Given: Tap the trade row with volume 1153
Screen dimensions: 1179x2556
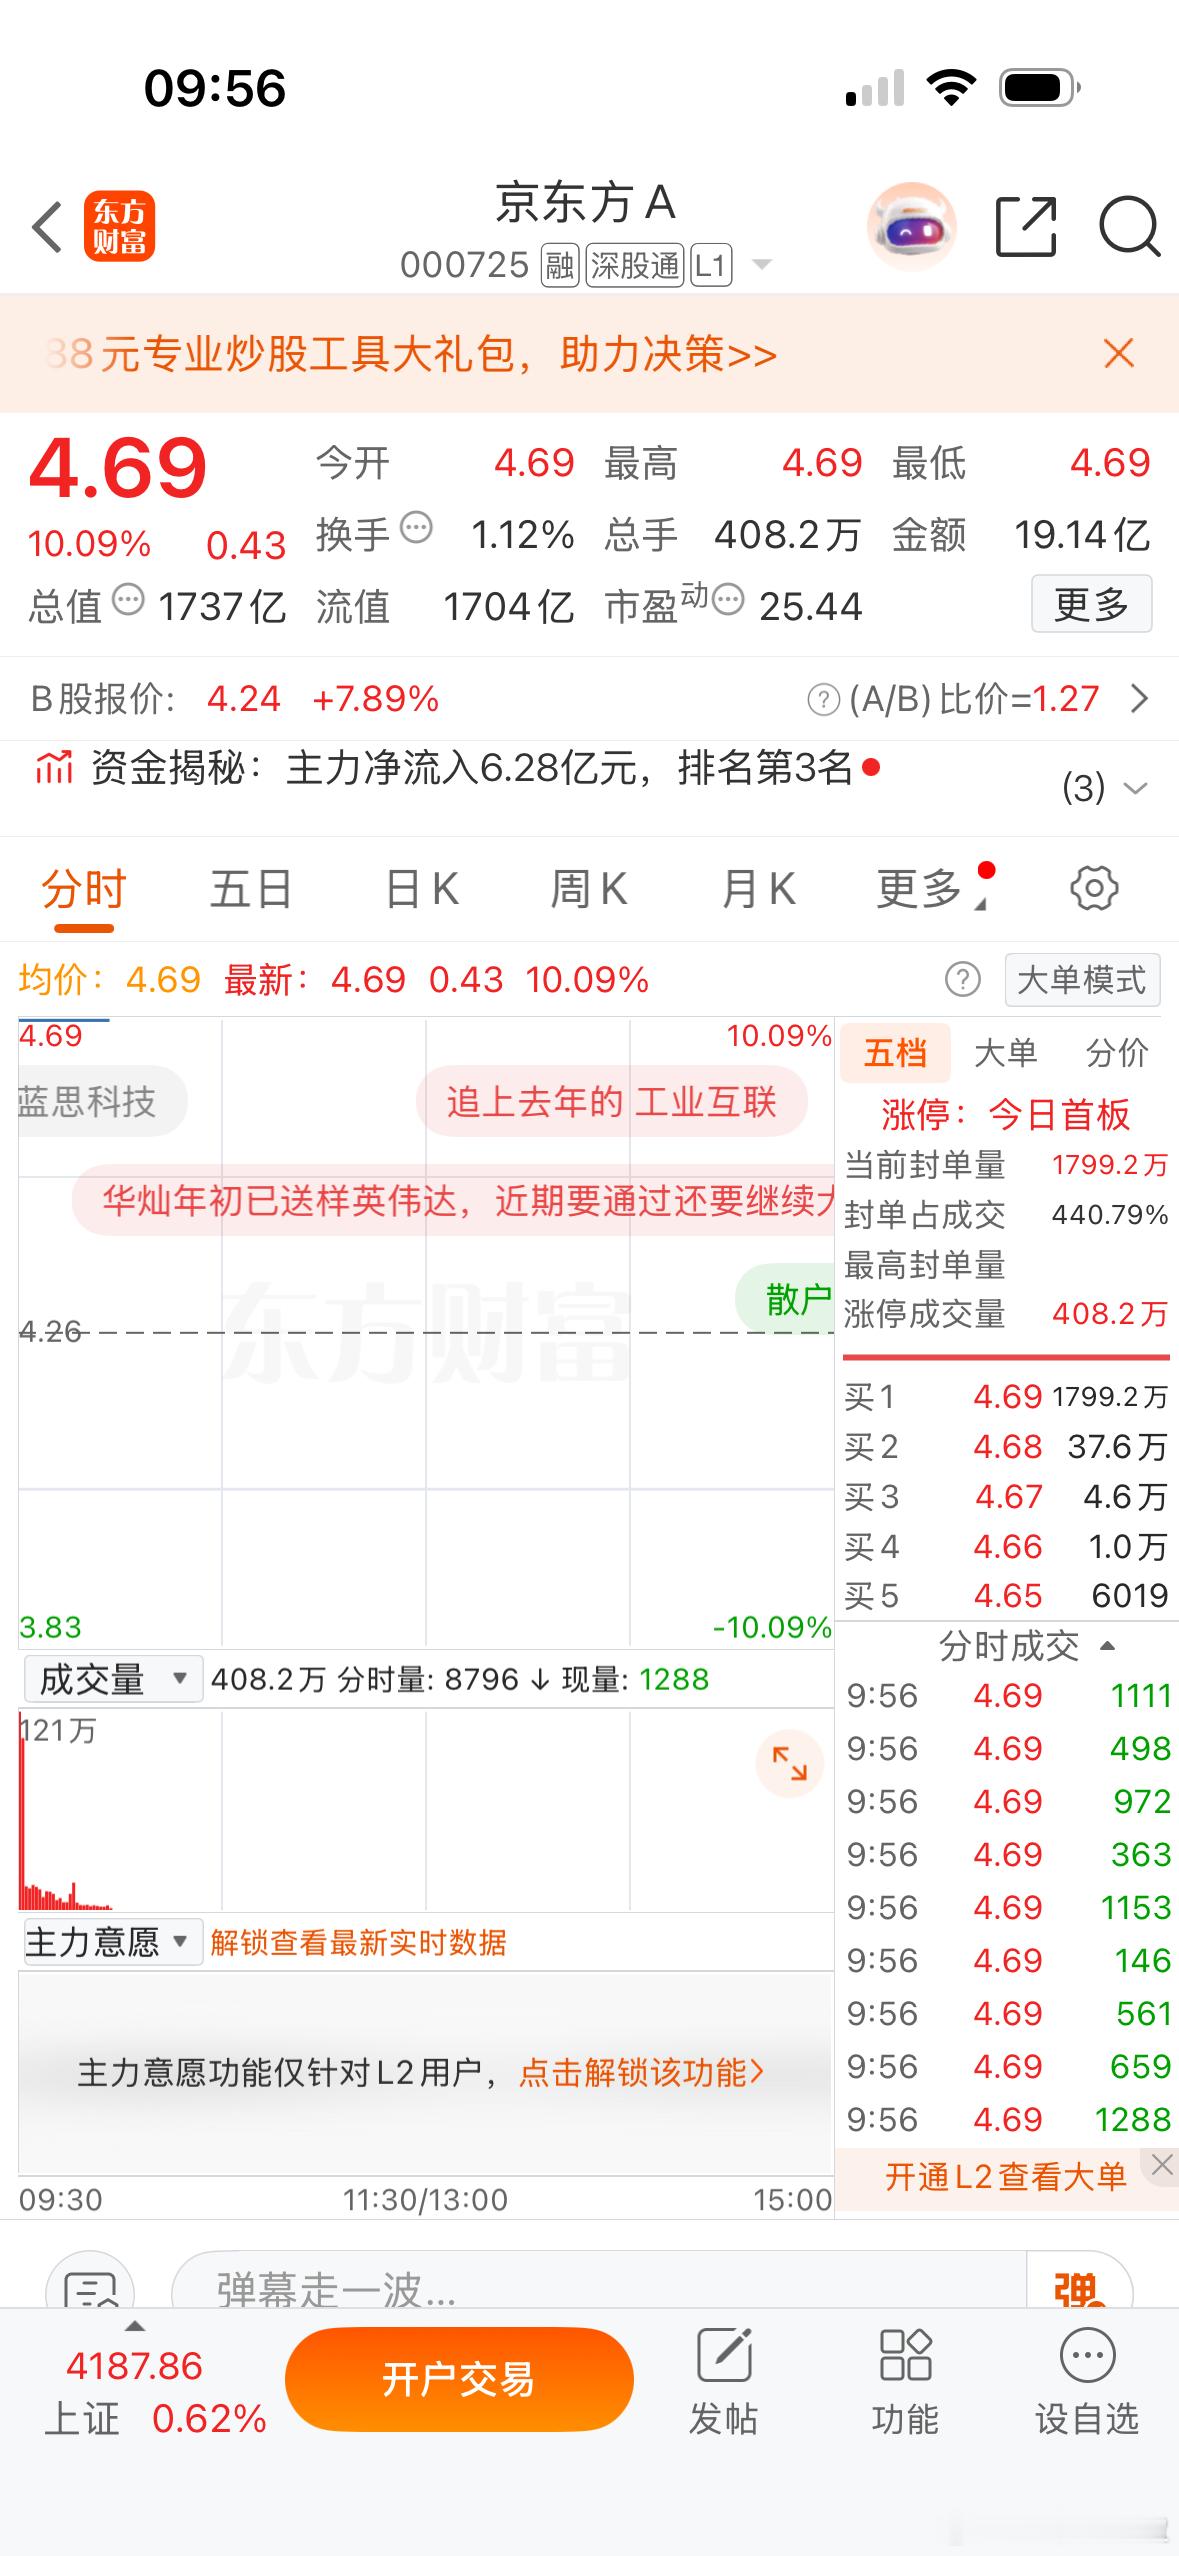Looking at the screenshot, I should pyautogui.click(x=1008, y=1907).
